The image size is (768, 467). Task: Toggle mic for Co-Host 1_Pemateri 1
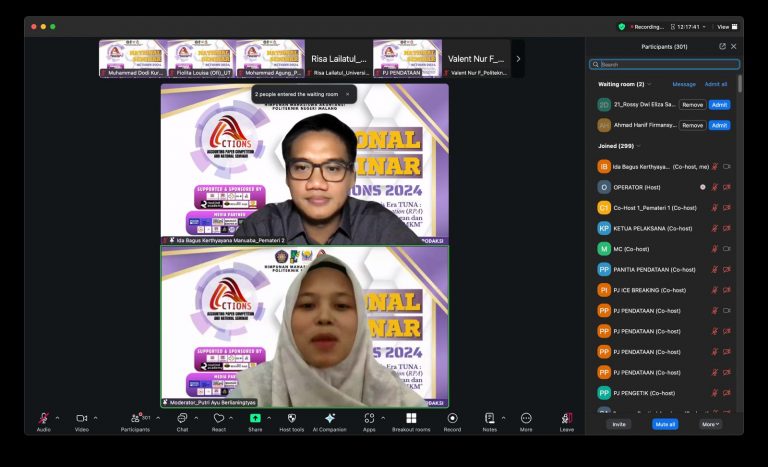715,208
